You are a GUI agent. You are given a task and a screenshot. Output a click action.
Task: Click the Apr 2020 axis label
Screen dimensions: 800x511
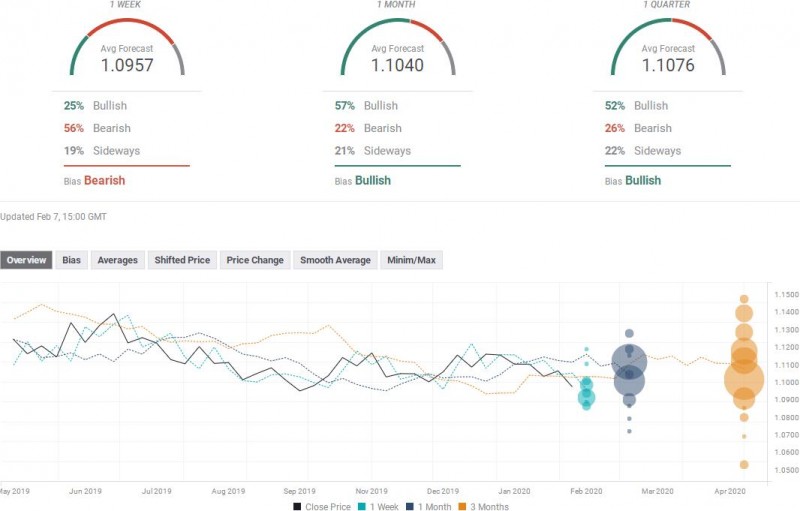coord(730,492)
